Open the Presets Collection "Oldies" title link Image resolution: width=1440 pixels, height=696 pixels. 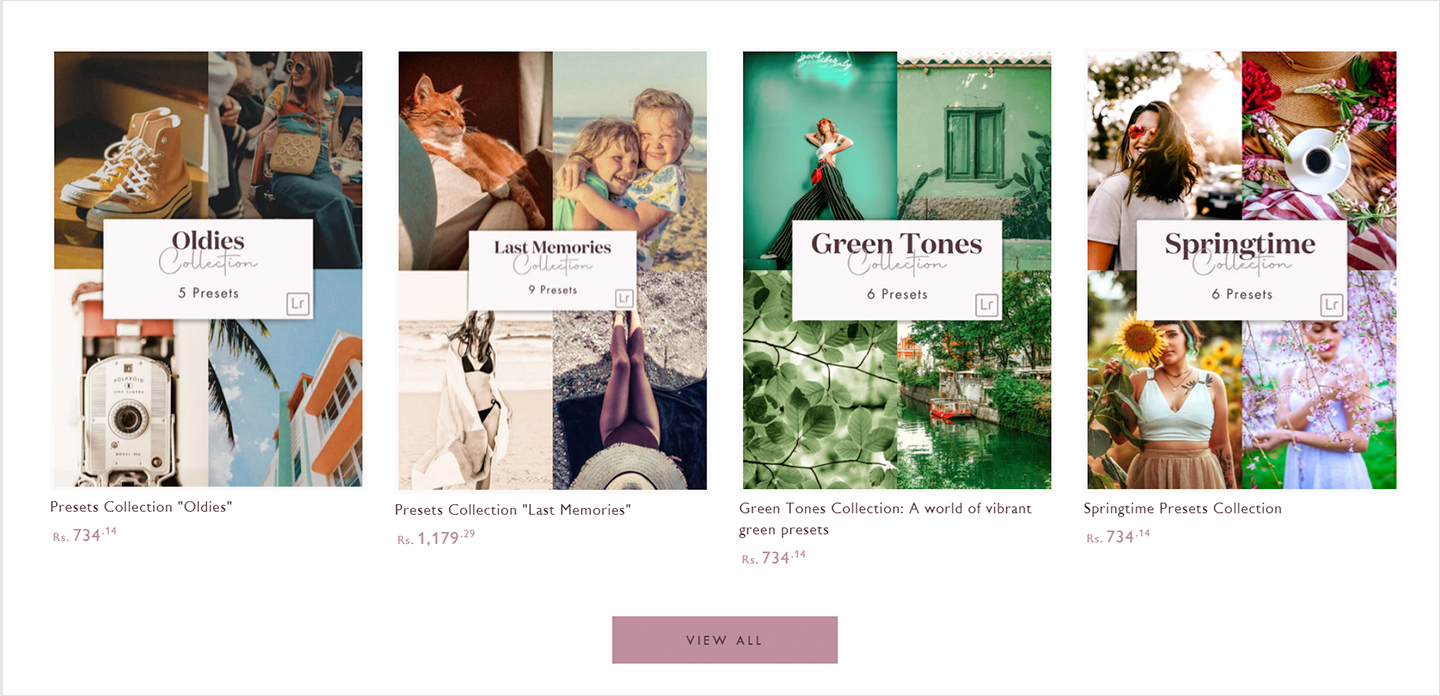141,507
